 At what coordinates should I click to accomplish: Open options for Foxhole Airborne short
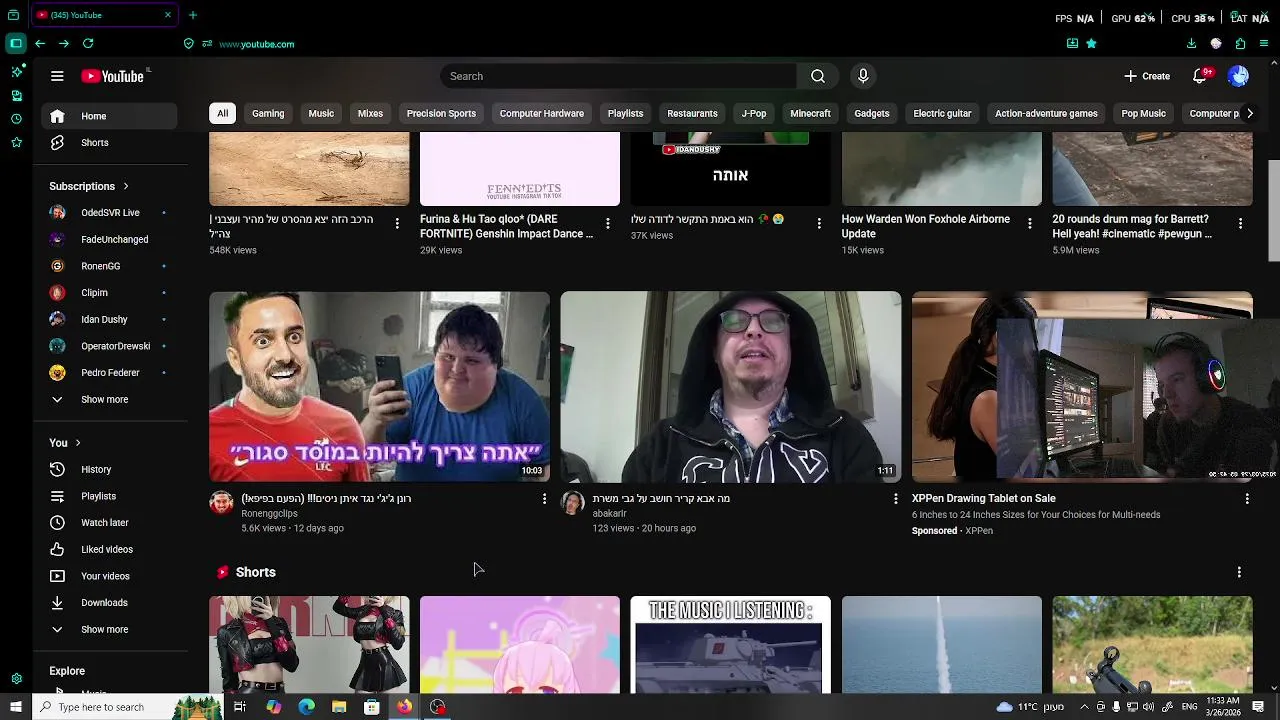[1029, 223]
